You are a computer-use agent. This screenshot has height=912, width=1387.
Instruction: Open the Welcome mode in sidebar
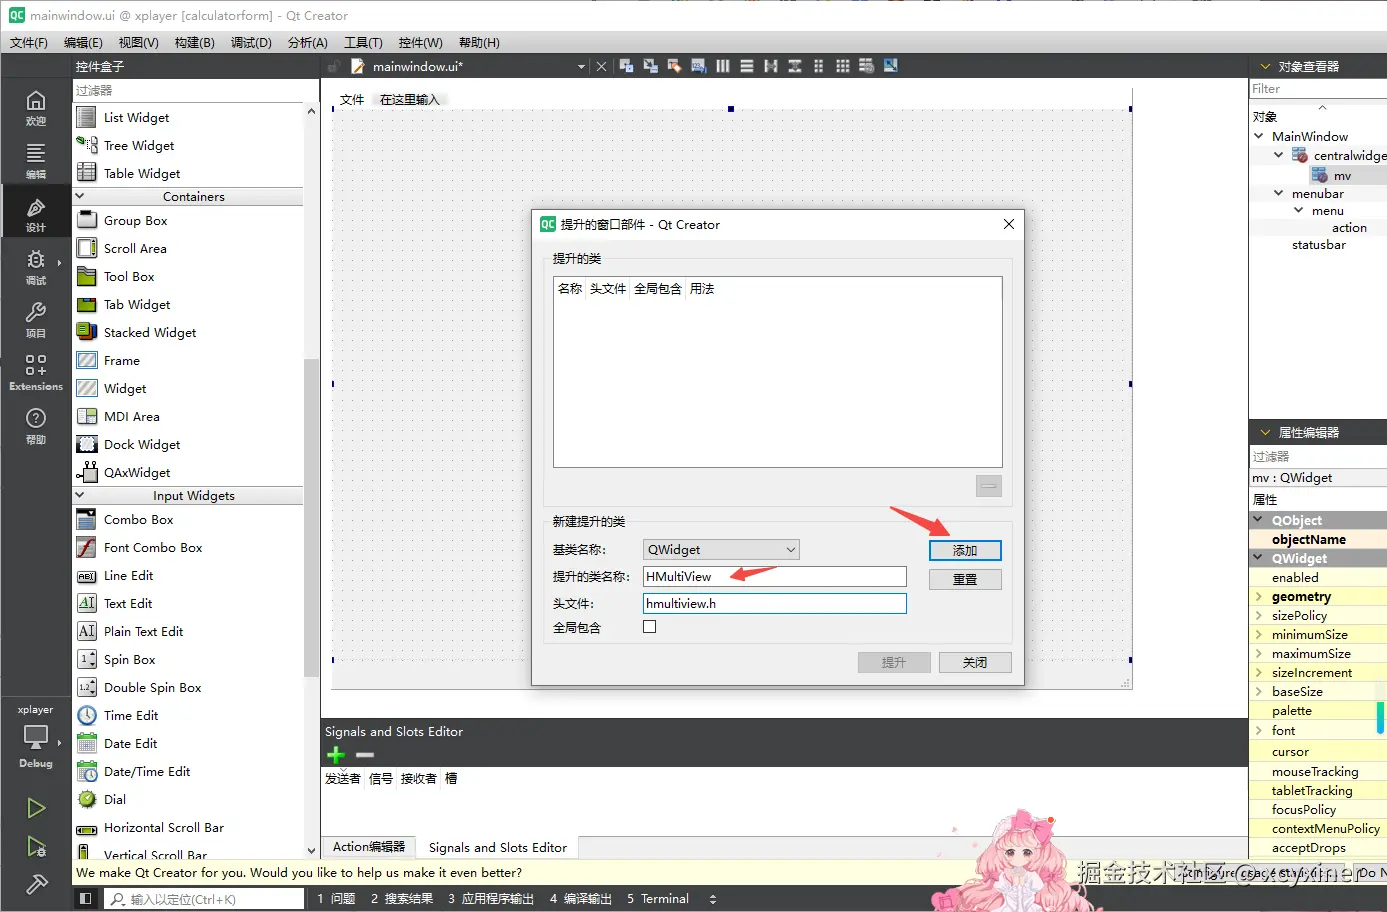click(x=35, y=107)
